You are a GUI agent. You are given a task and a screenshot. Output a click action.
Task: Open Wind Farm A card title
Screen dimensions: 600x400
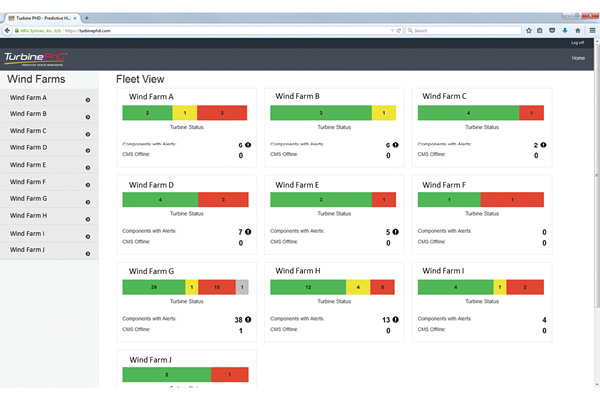point(151,96)
